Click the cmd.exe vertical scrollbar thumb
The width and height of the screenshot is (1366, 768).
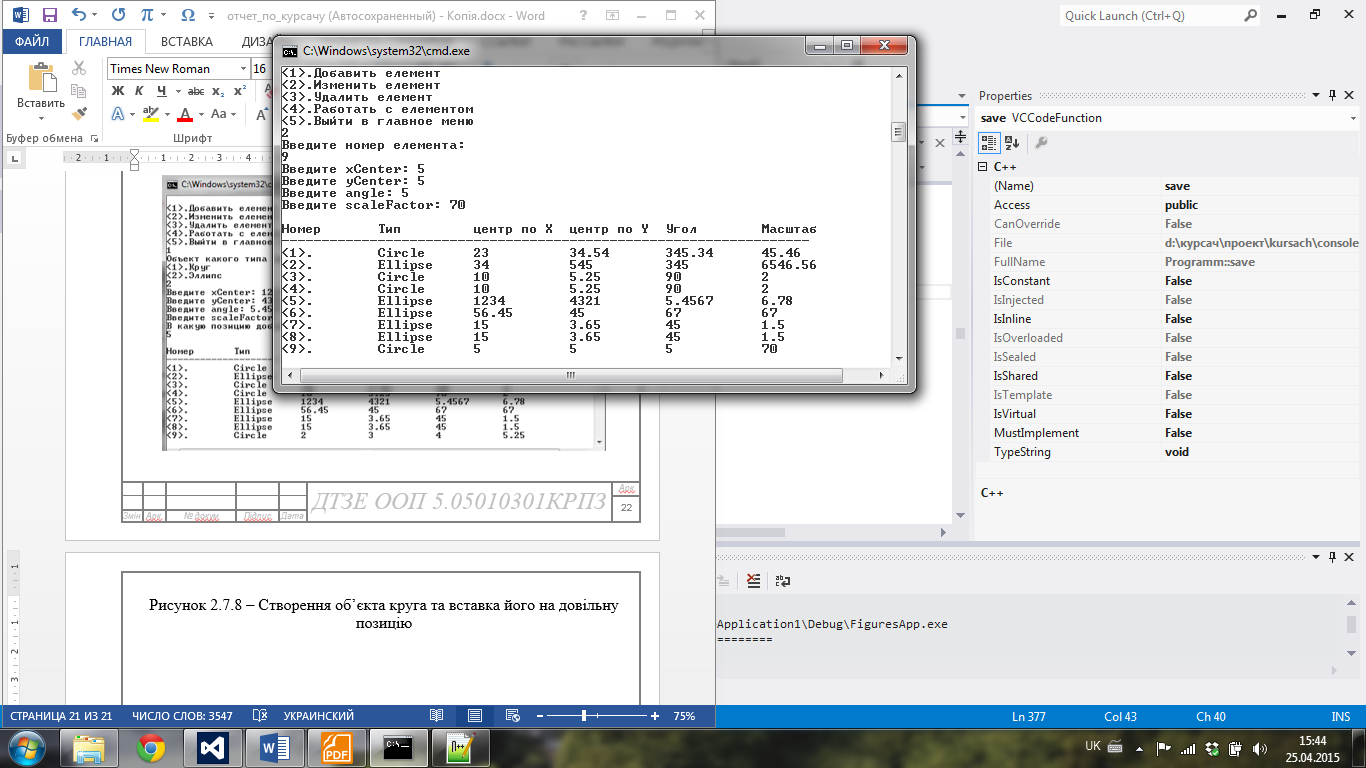tap(898, 132)
